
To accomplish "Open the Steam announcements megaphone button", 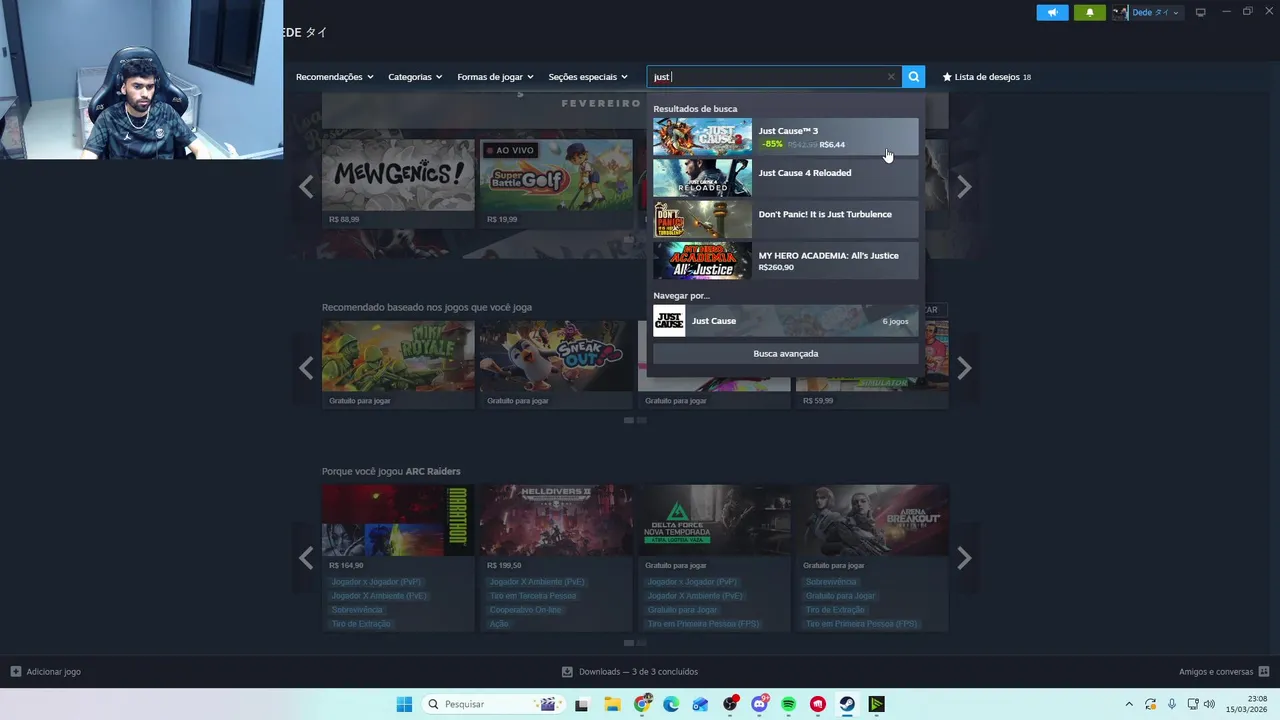I will 1052,12.
